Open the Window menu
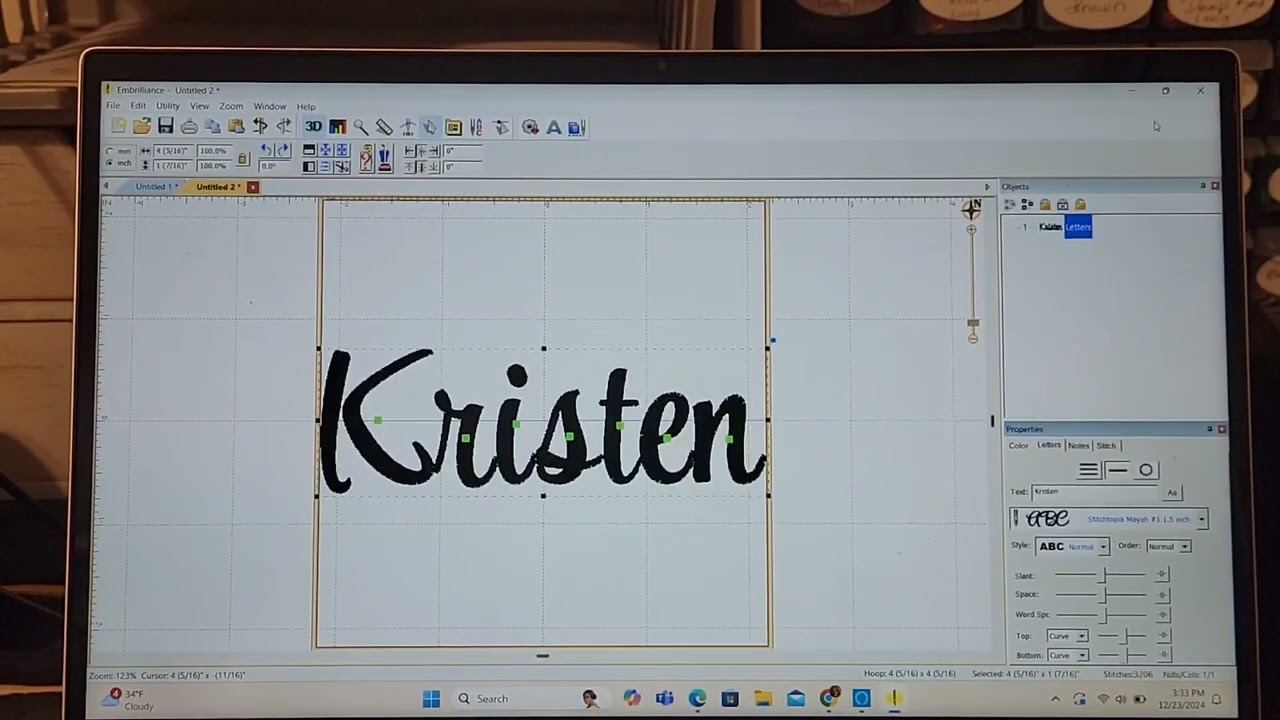Image resolution: width=1280 pixels, height=720 pixels. 269,106
